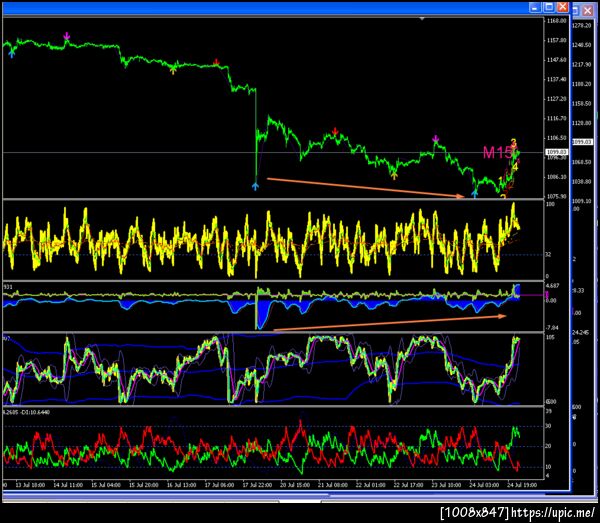Click the 17 Jul 22:00 time axis label
Screen dimensions: 600x523
(257, 485)
